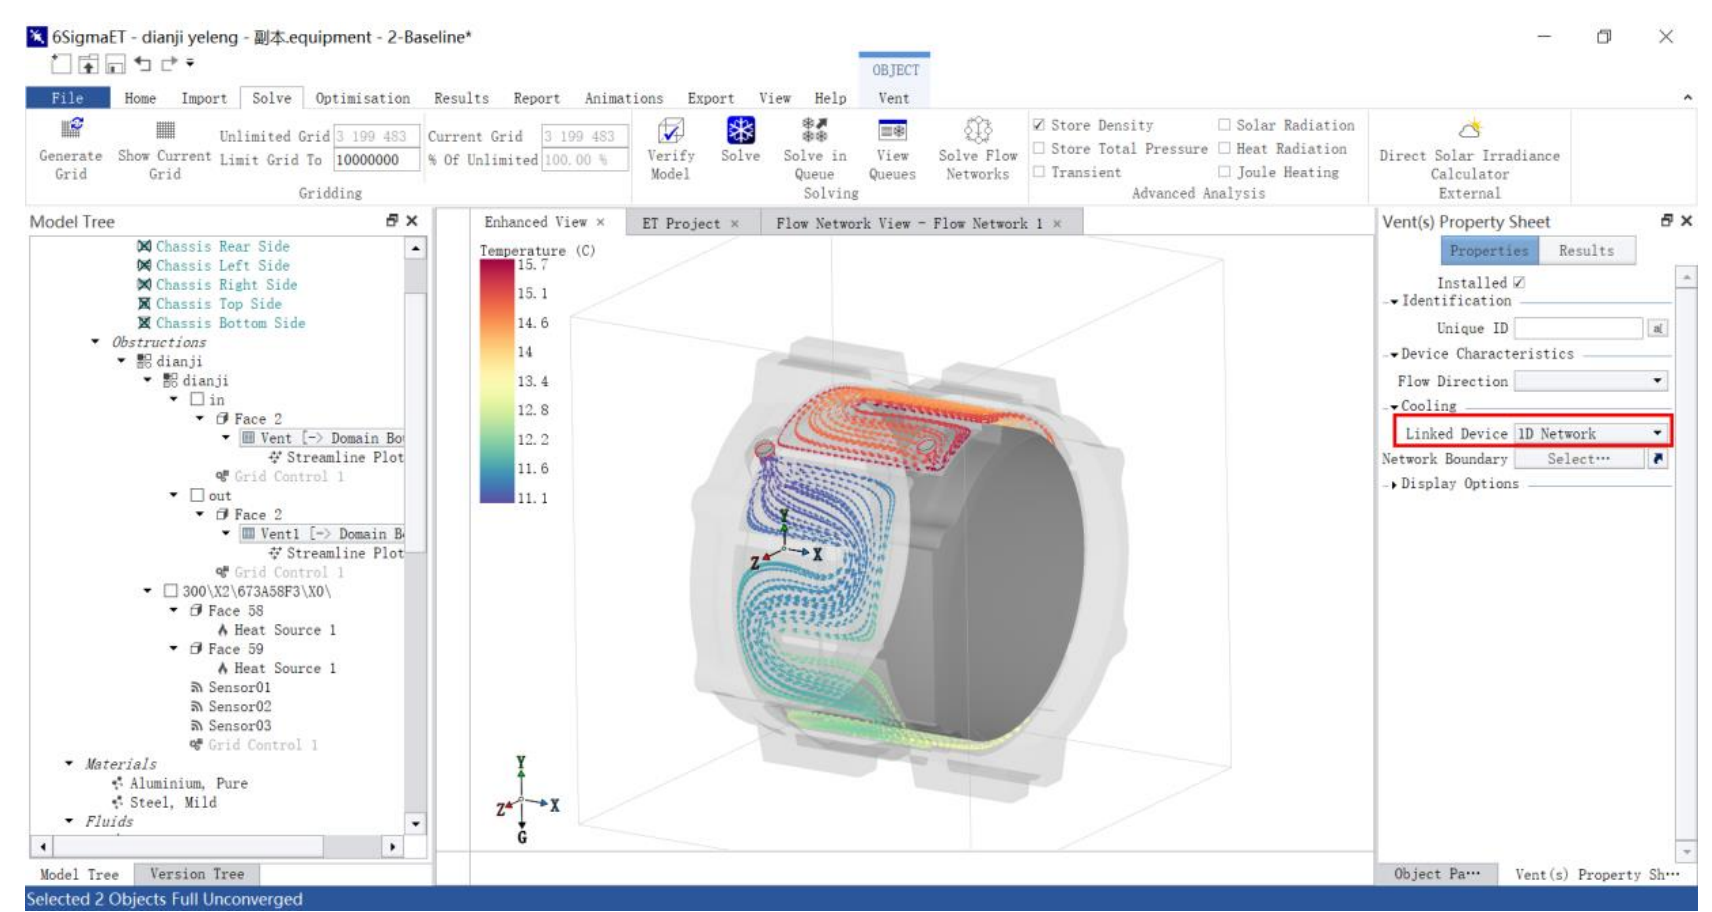This screenshot has height=912, width=1712.
Task: Click the Generate Grid icon
Action: (x=71, y=130)
